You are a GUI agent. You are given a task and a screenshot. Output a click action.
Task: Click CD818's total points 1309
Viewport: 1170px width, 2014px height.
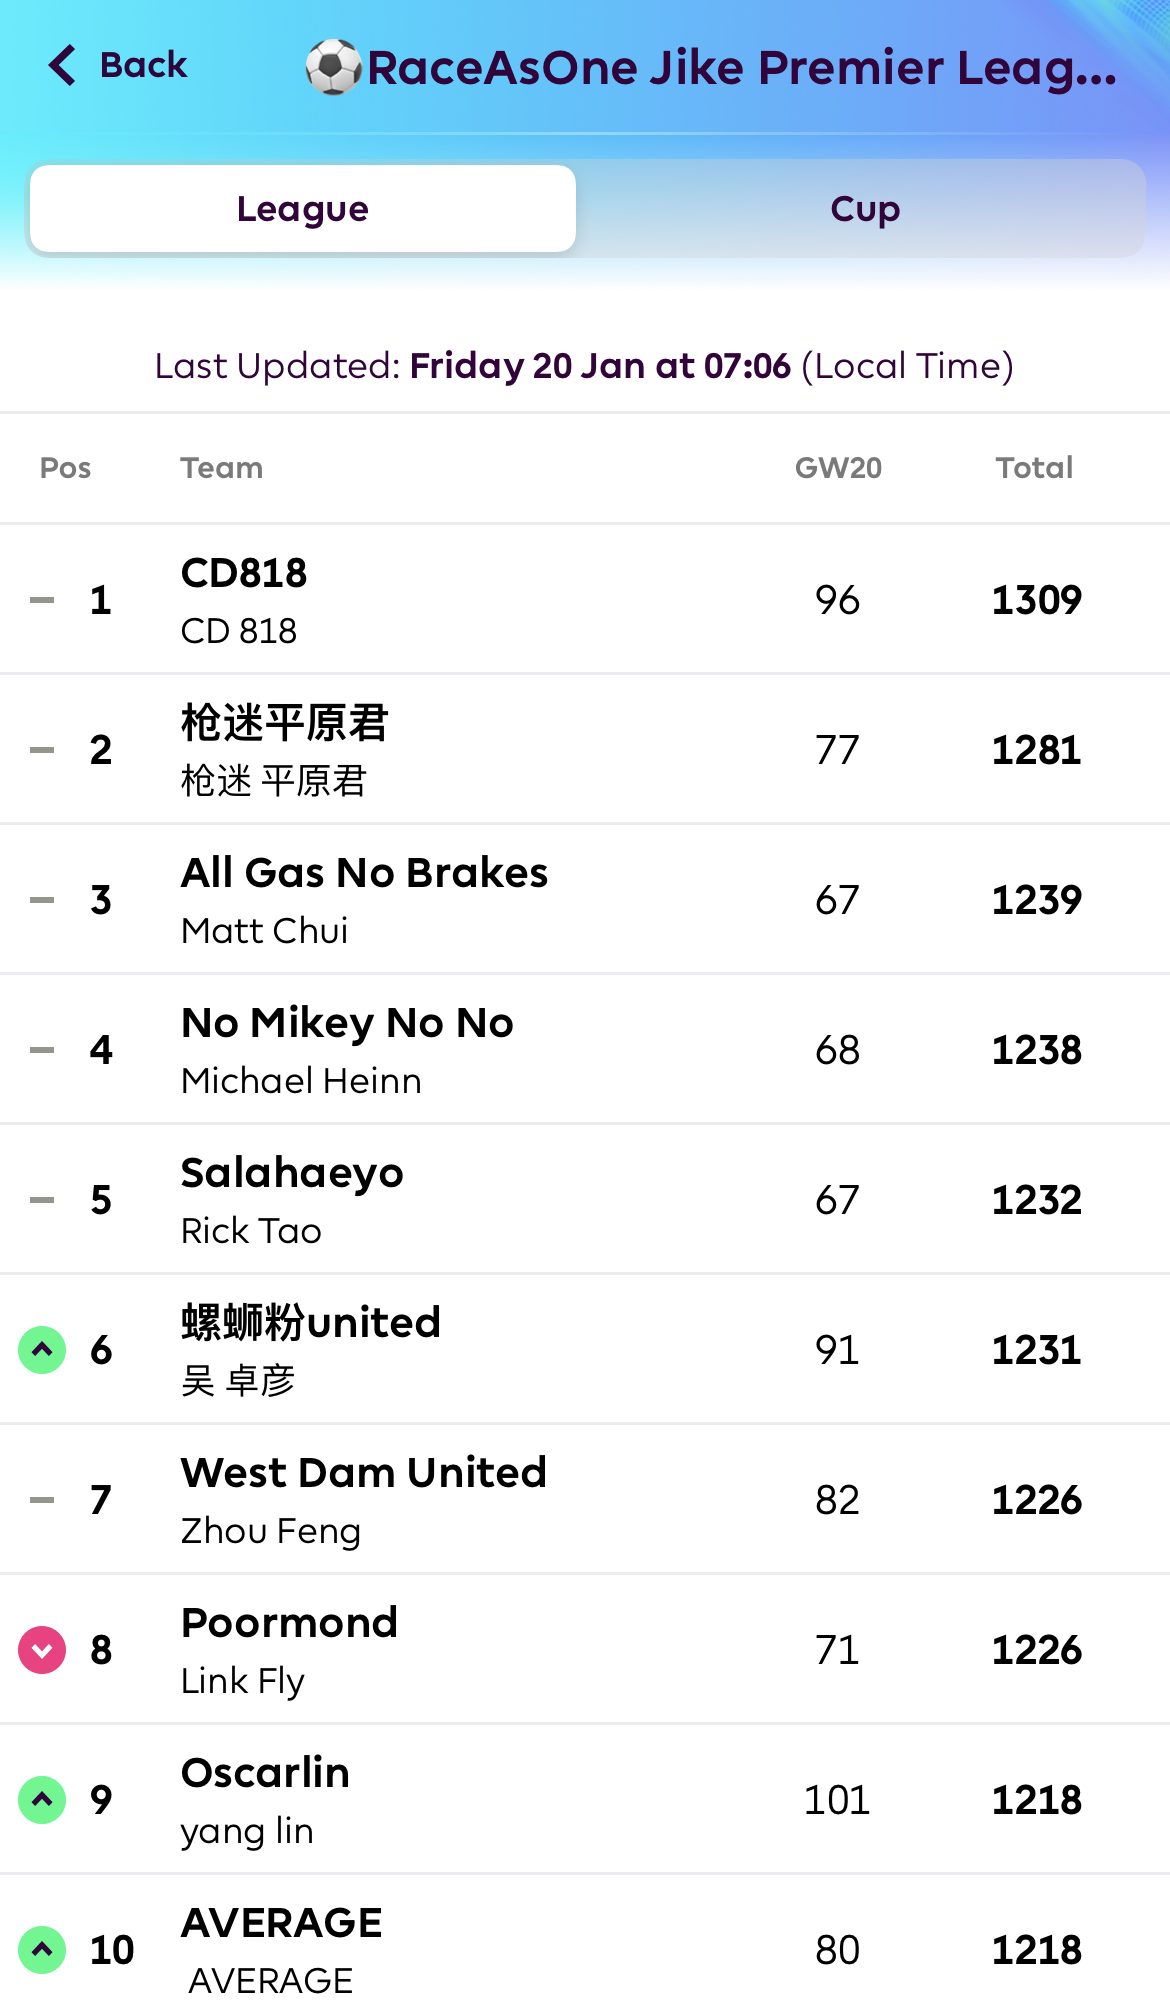(x=1036, y=600)
